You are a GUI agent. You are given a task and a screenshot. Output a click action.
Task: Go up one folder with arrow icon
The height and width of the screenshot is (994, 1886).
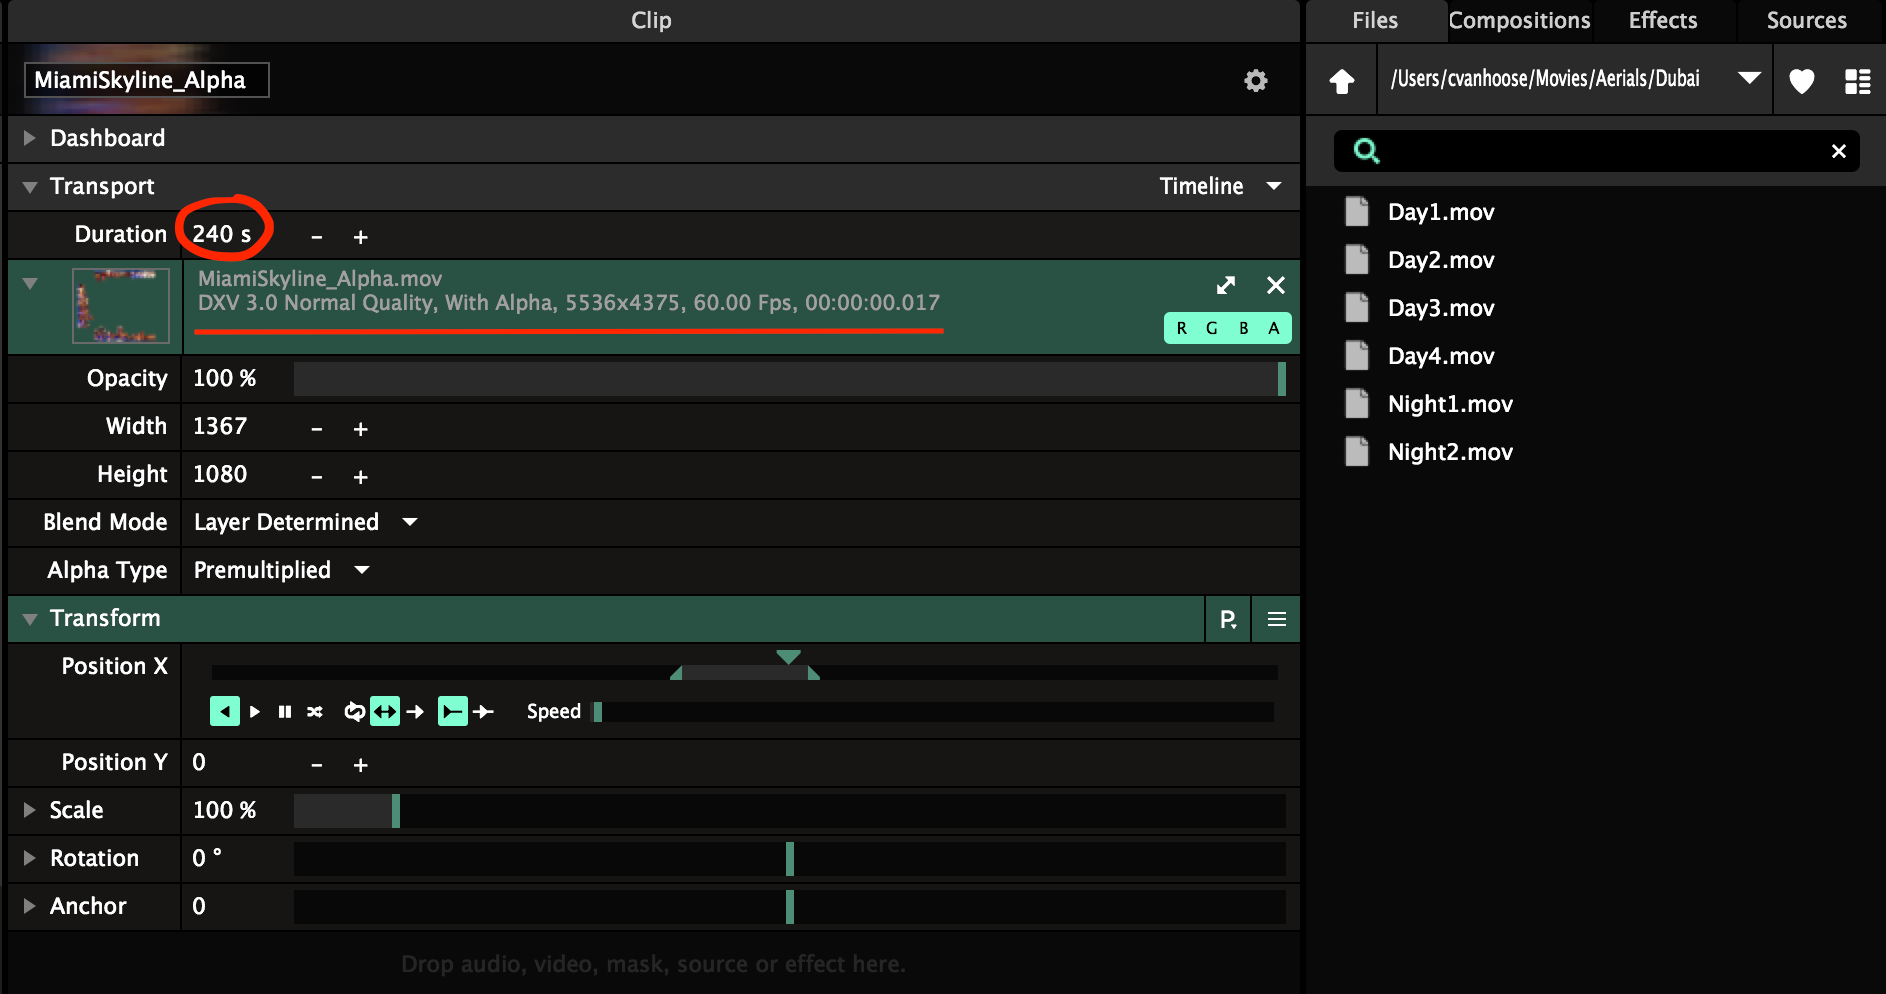pos(1342,81)
